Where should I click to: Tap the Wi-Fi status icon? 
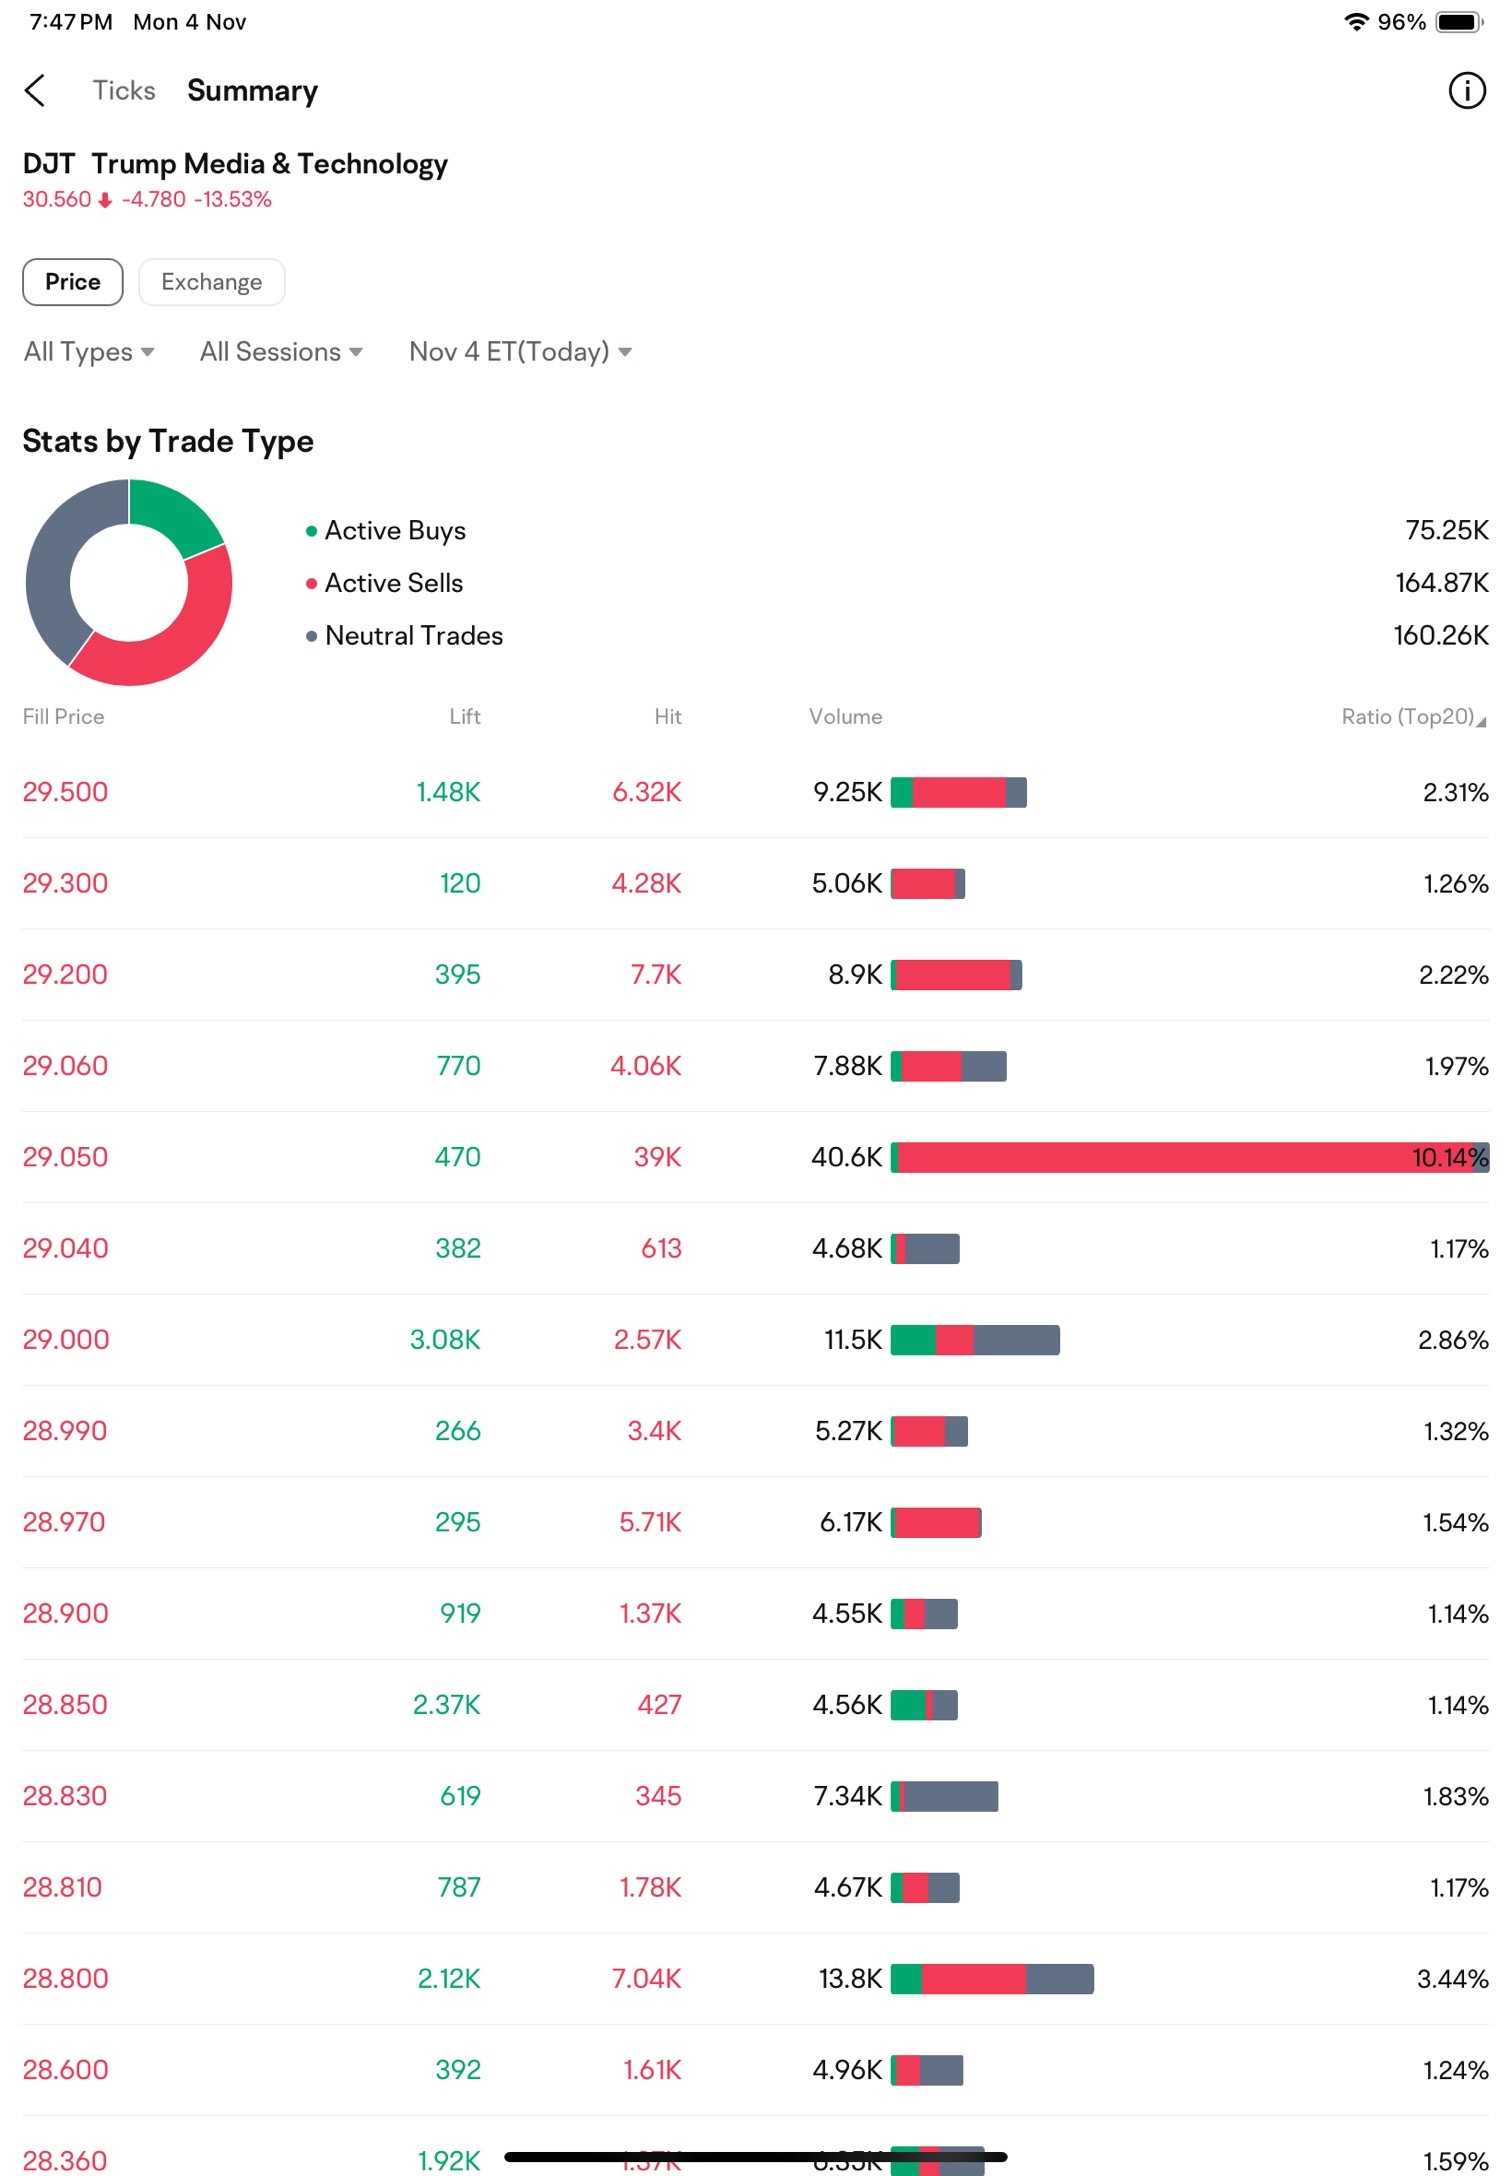pos(1355,22)
